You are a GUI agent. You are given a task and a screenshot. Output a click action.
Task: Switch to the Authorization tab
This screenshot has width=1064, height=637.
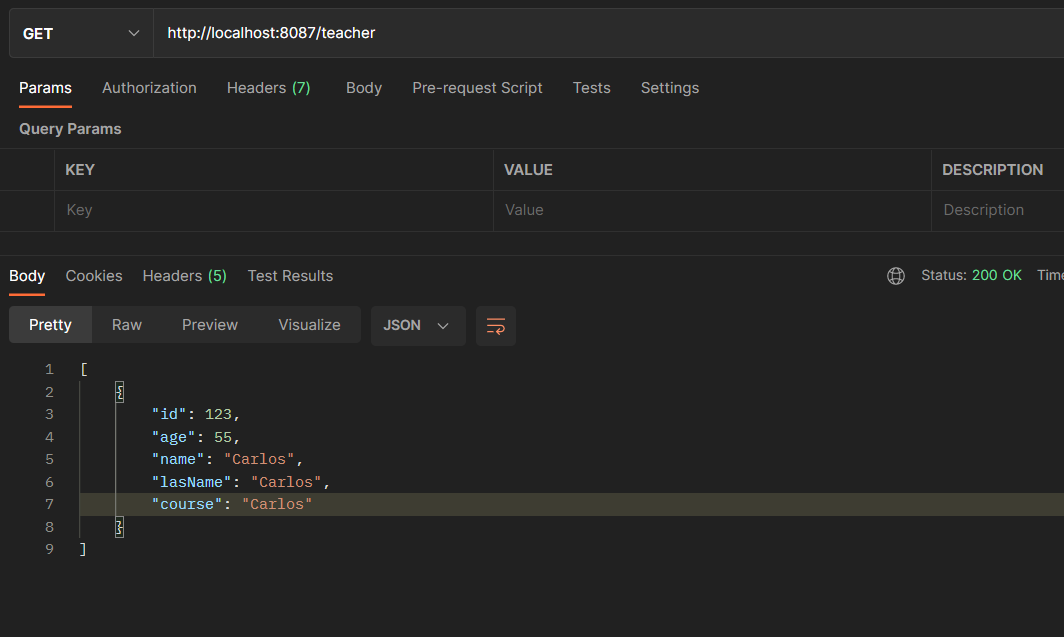click(x=149, y=88)
